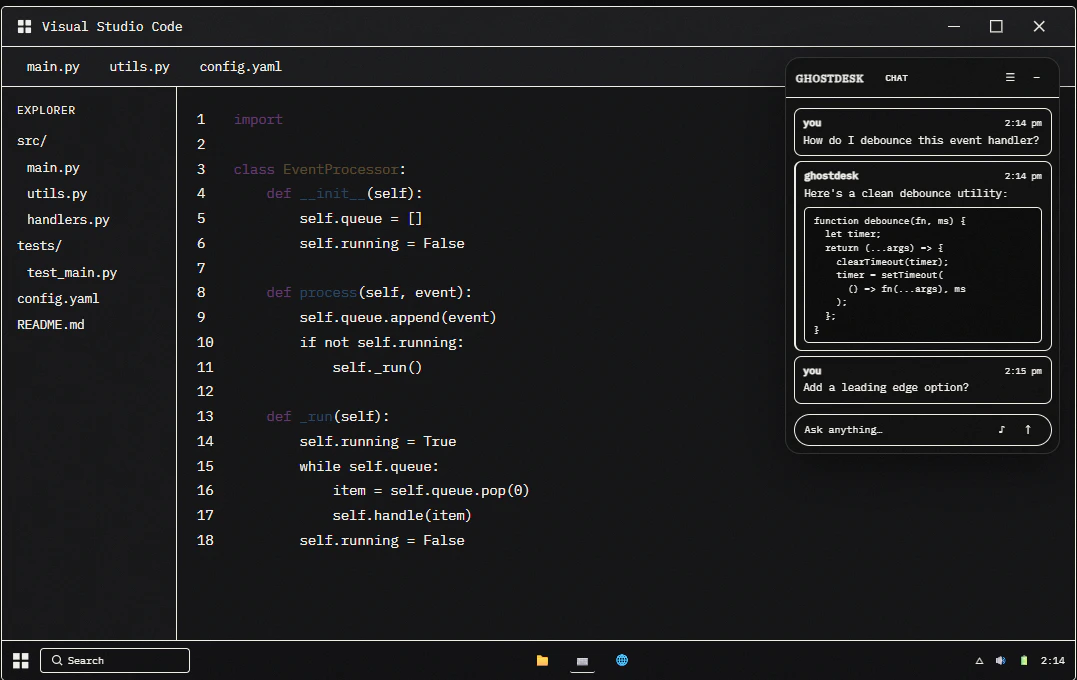Open the Start grid icon in taskbar
The width and height of the screenshot is (1077, 680).
19,660
